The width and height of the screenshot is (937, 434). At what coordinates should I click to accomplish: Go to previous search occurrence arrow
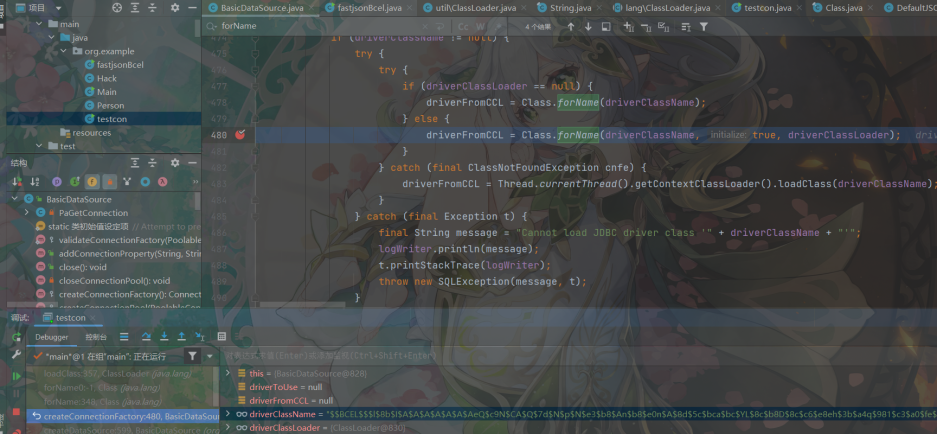tap(571, 26)
